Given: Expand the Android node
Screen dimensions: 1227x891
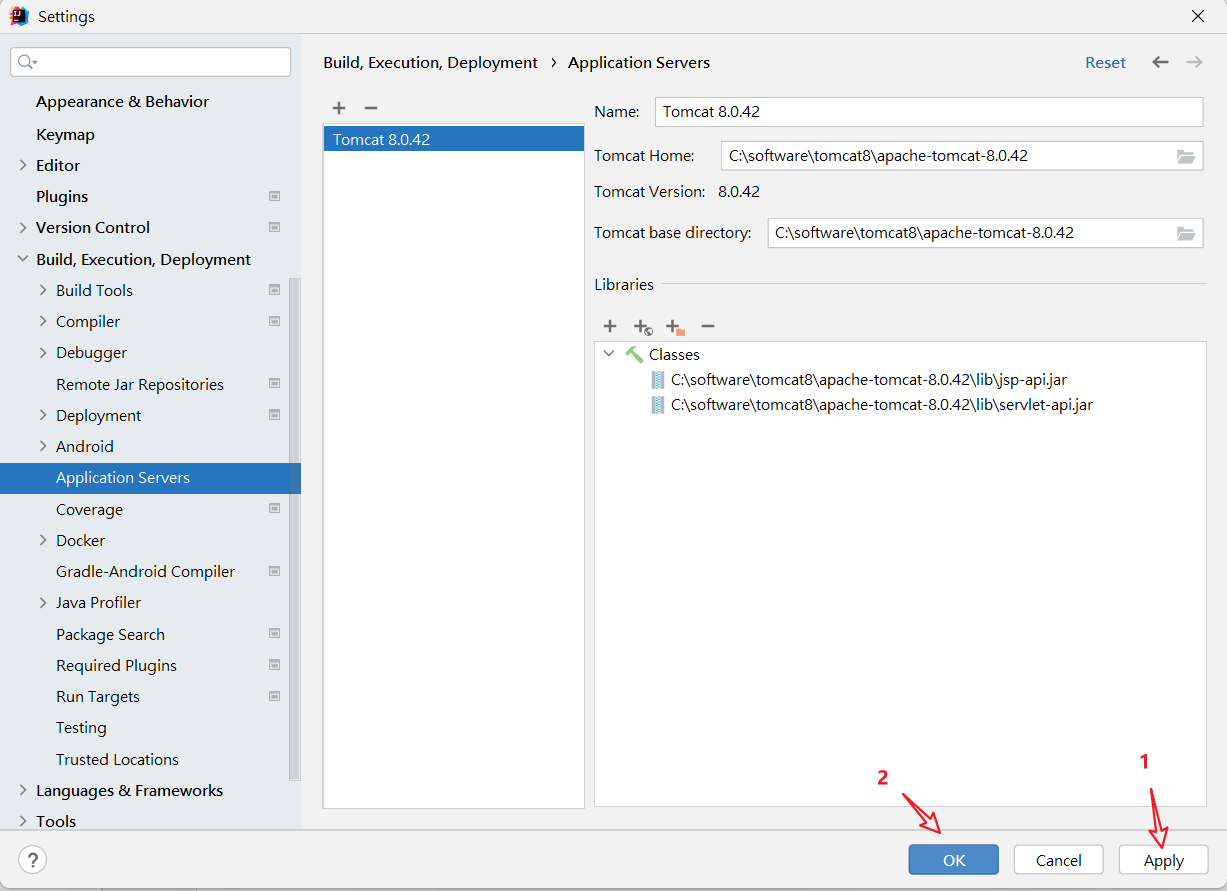Looking at the screenshot, I should [x=43, y=446].
